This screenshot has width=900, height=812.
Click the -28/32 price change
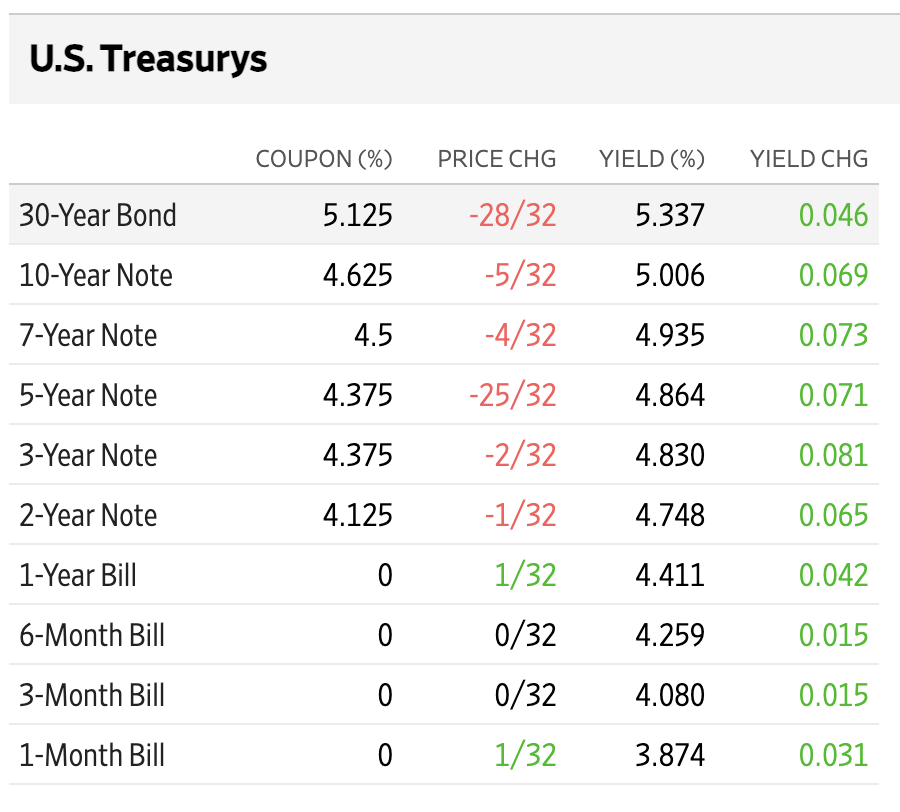tap(513, 215)
